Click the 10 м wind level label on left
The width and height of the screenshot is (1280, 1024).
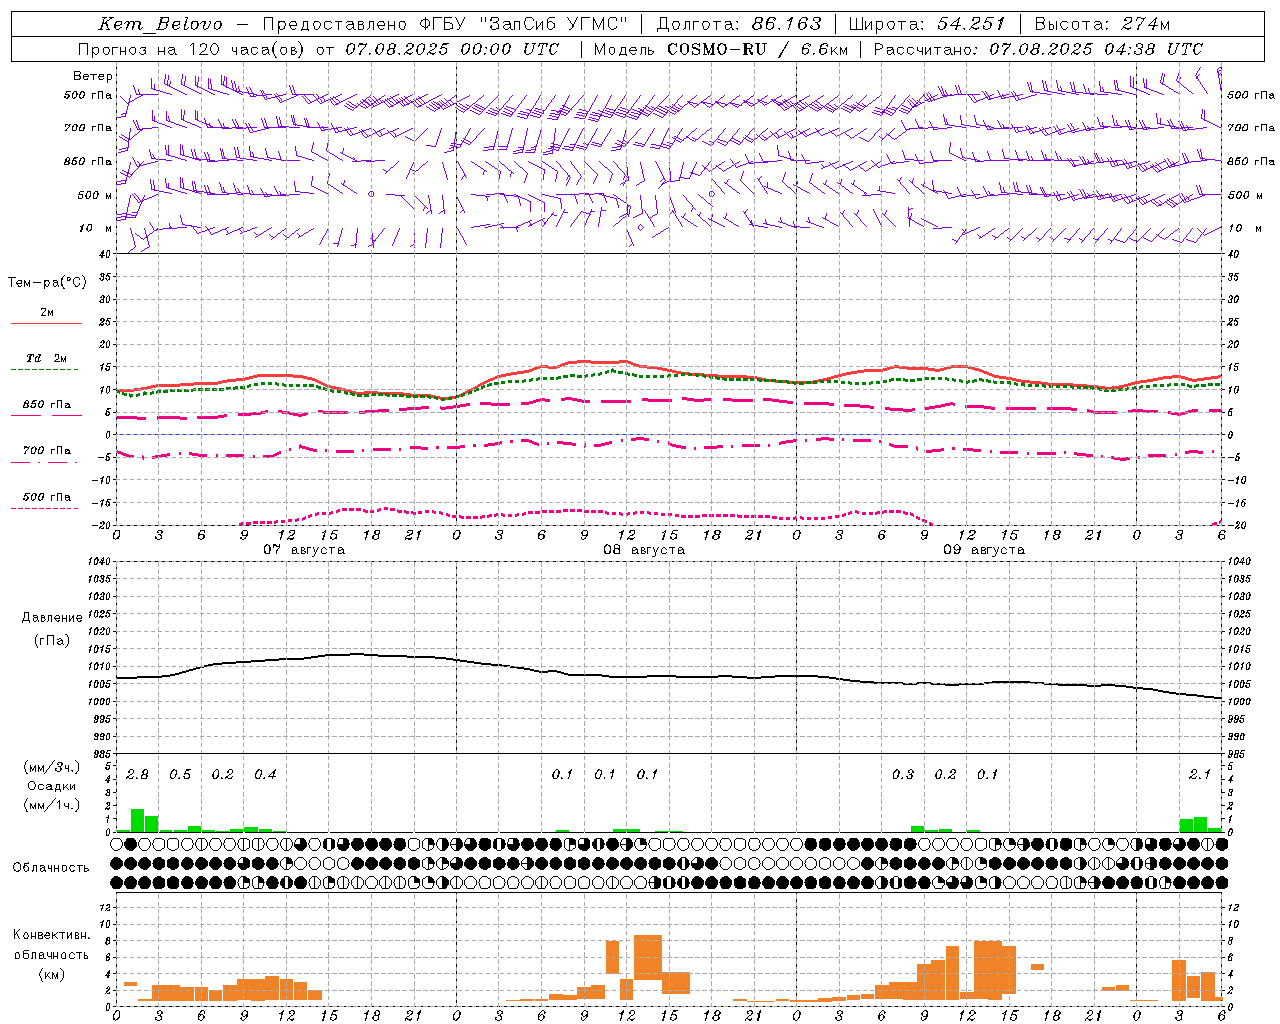(x=96, y=228)
